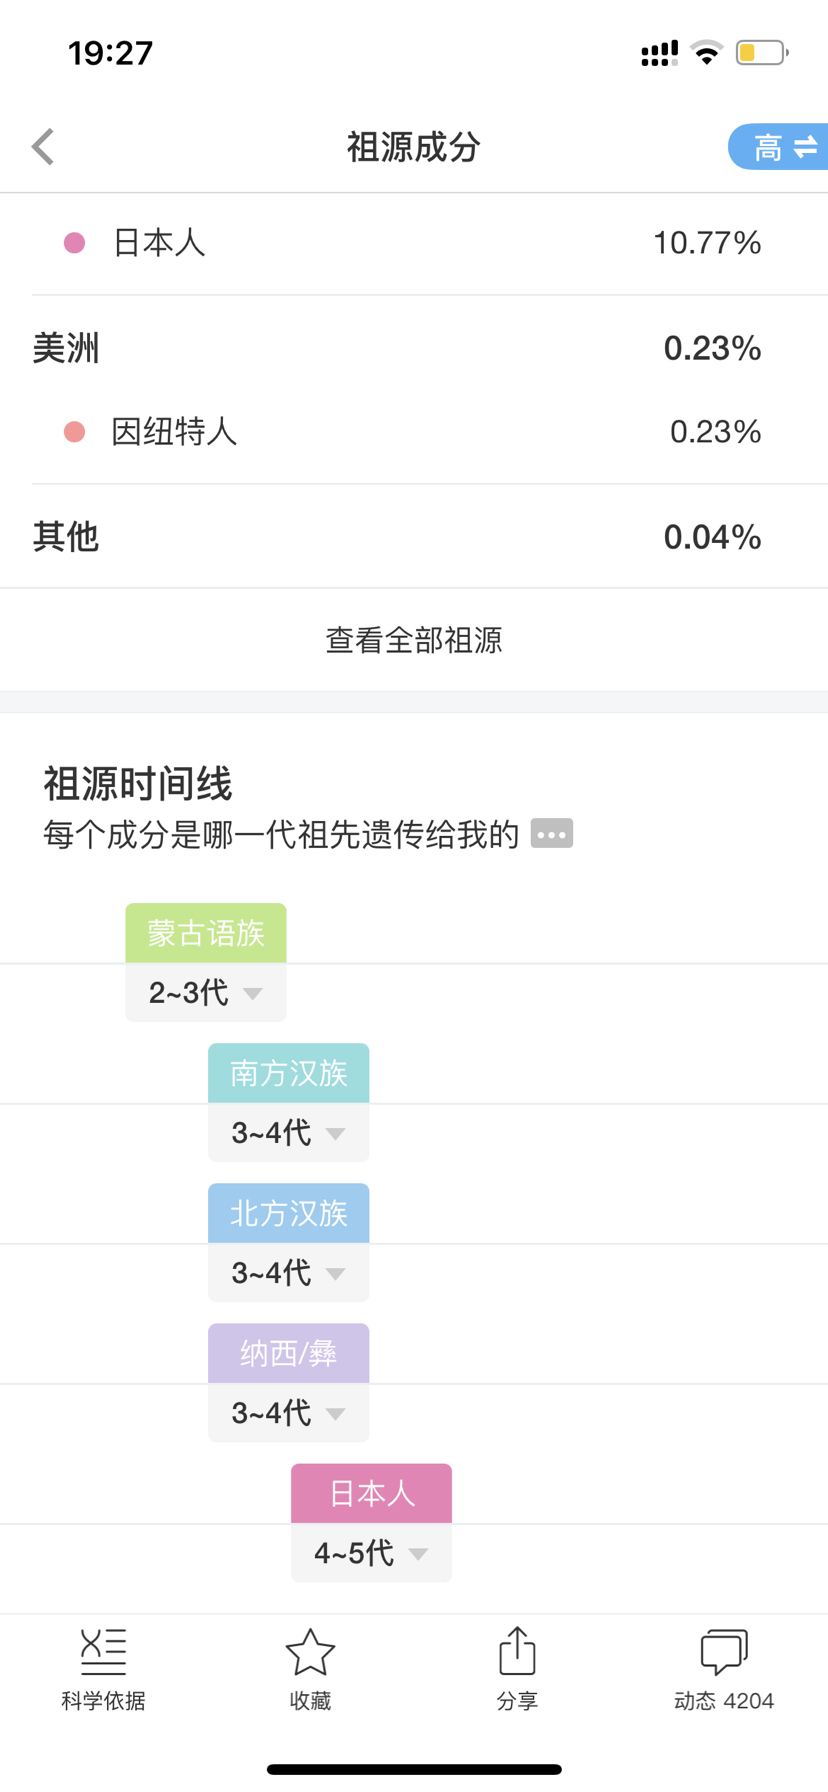Tap the pink dot beside 日本人

pos(74,243)
